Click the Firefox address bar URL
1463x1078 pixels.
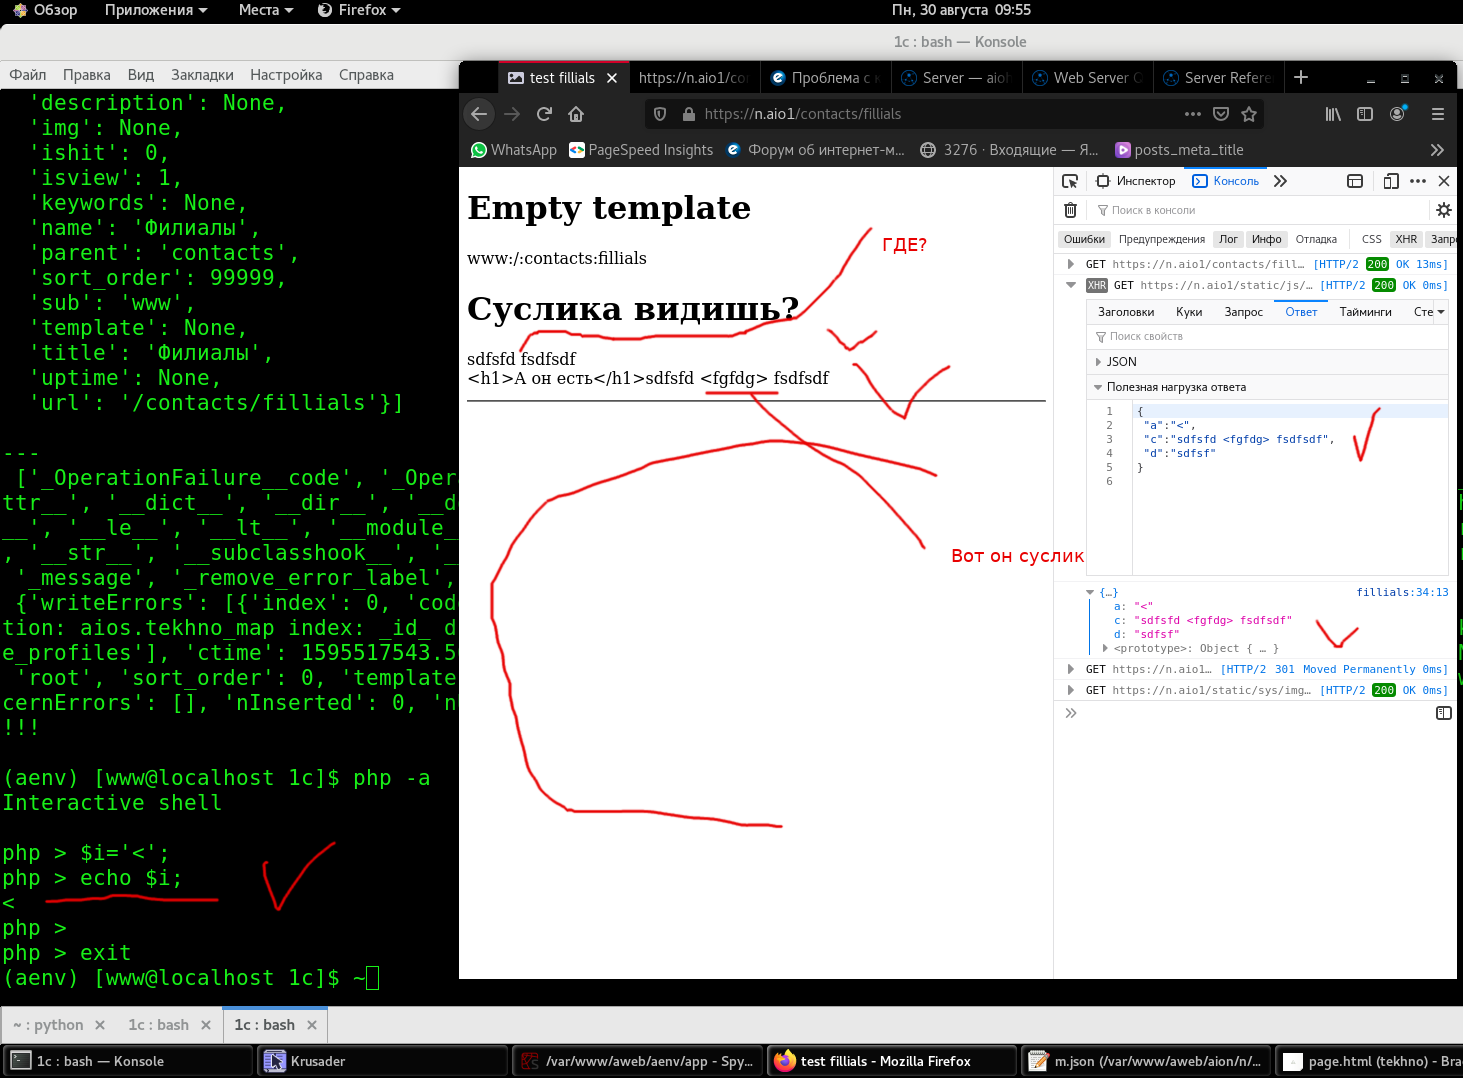(x=802, y=114)
